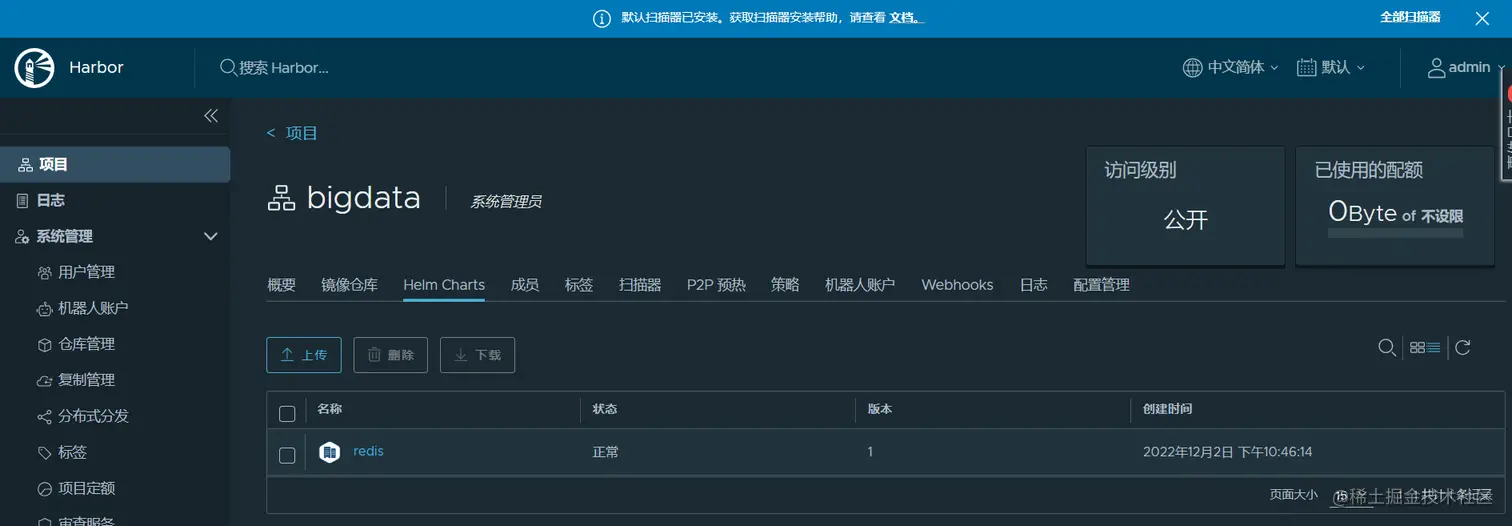
Task: Click the 正常 status cell
Action: 606,452
